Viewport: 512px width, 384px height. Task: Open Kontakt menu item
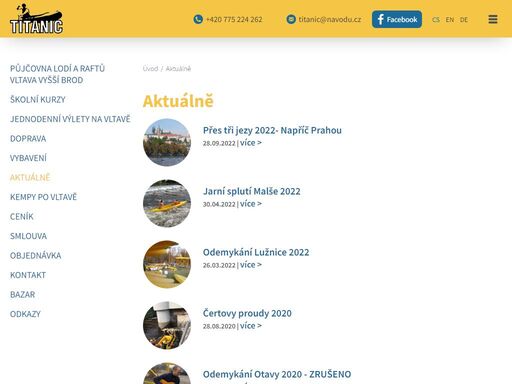[x=28, y=275]
